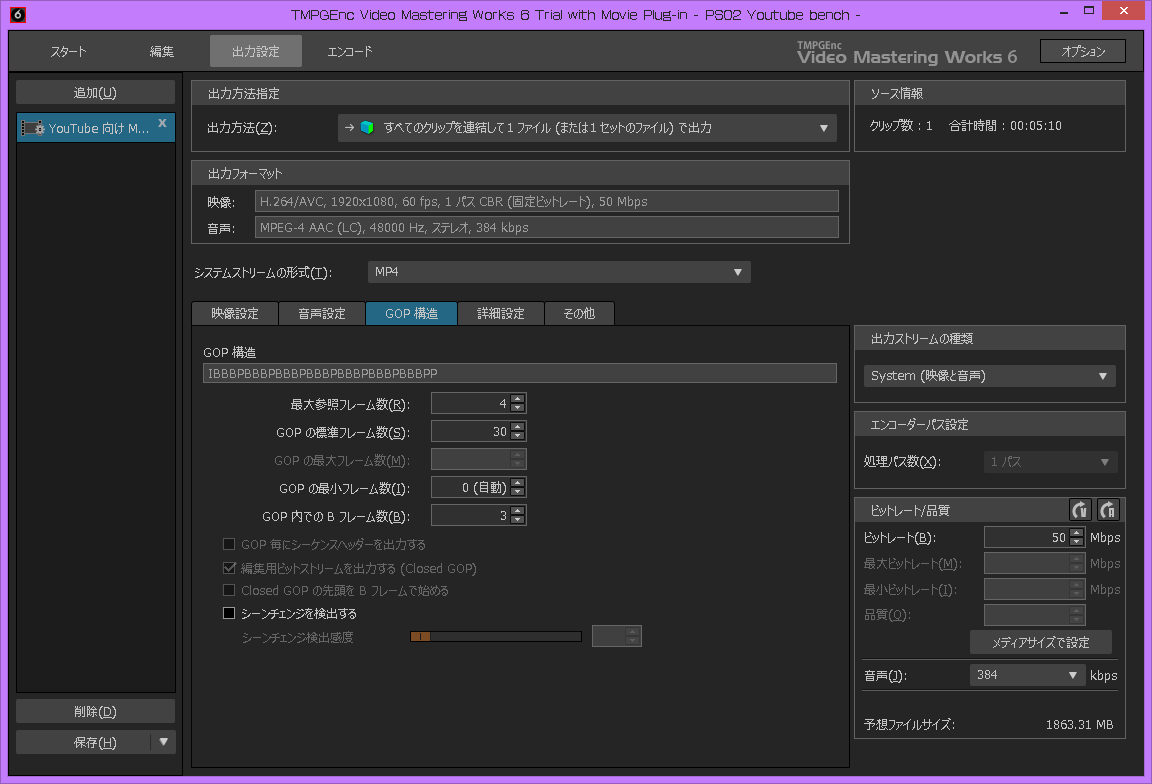This screenshot has height=784, width=1152.
Task: Expand the arrow next to 保存(H)
Action: 163,742
